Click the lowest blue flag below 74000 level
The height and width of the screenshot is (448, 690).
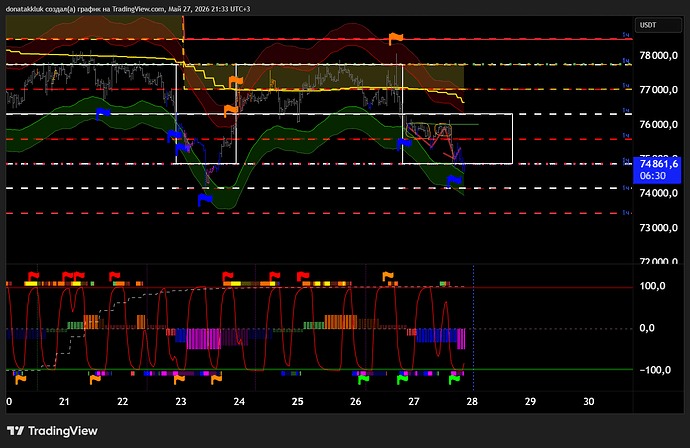coord(205,200)
